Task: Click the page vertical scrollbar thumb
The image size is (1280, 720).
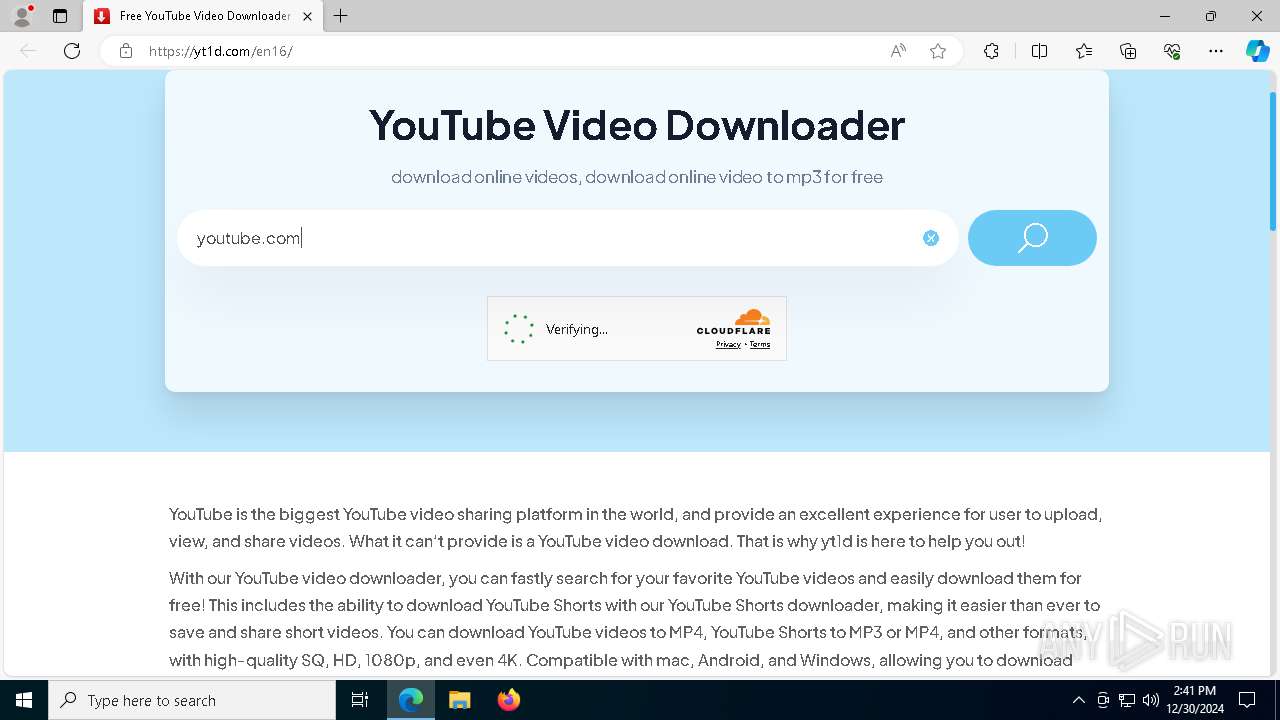Action: click(x=1273, y=163)
